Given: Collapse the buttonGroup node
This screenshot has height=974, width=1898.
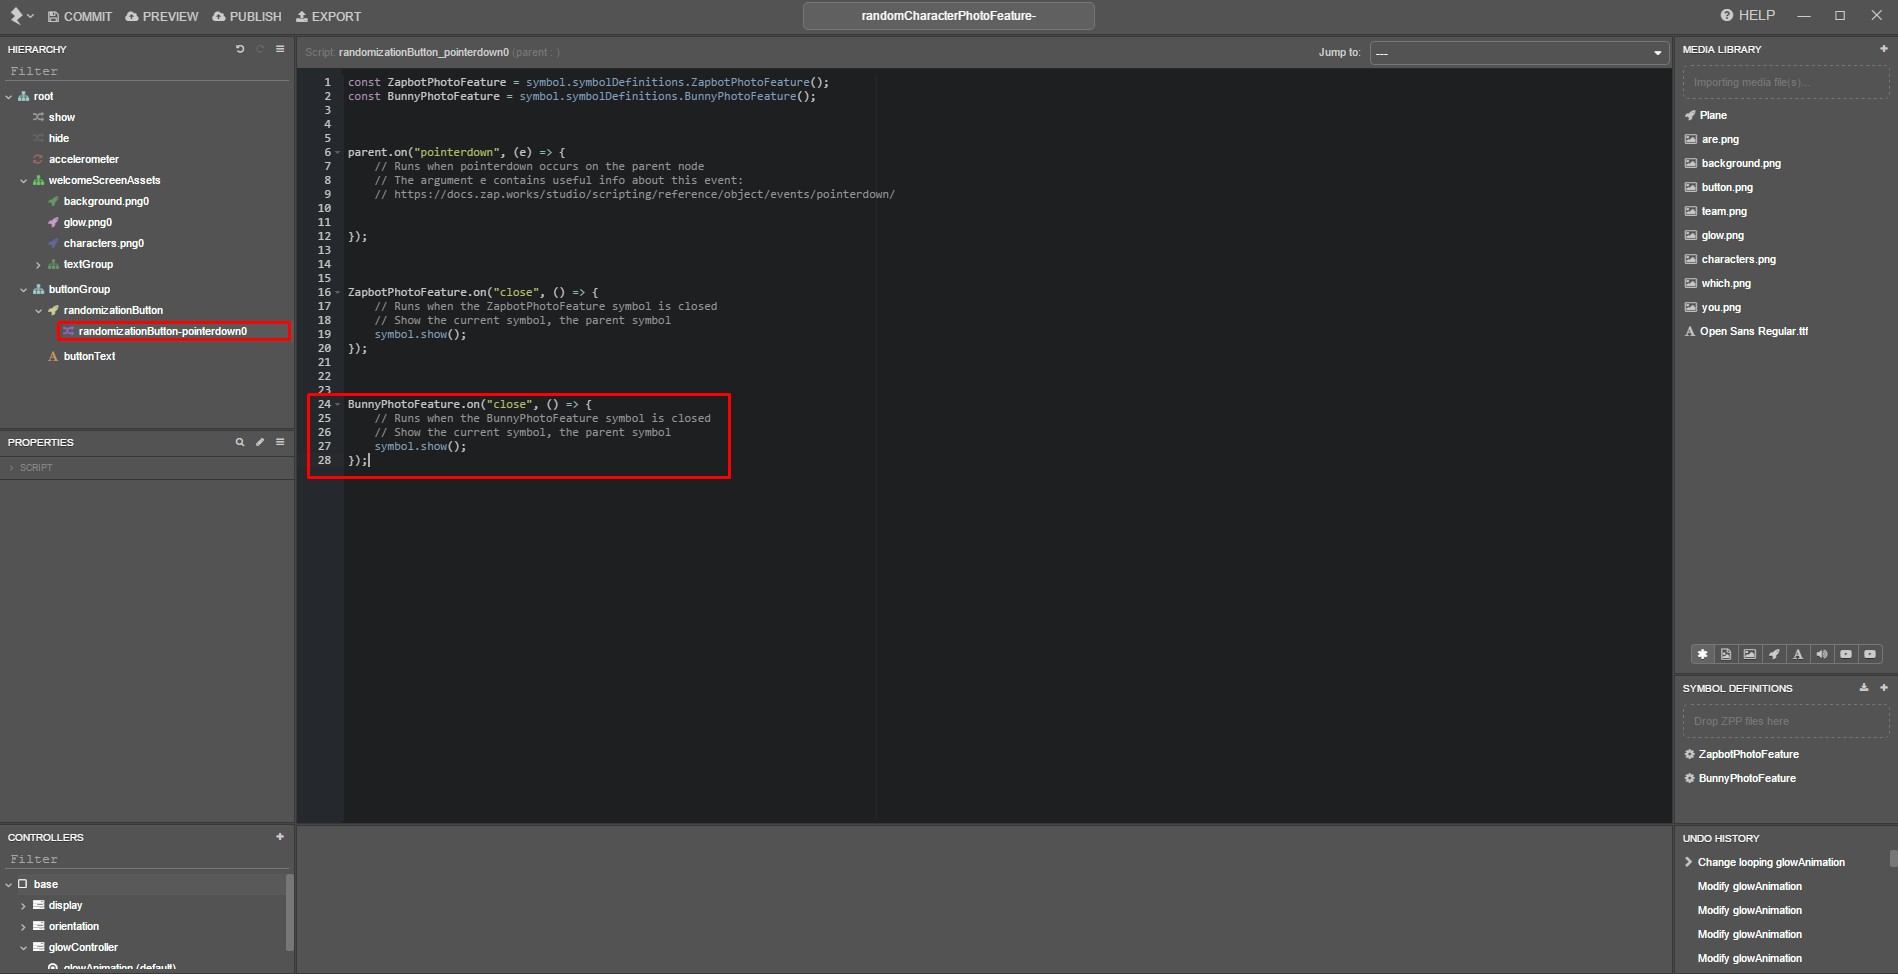Looking at the screenshot, I should pos(24,289).
